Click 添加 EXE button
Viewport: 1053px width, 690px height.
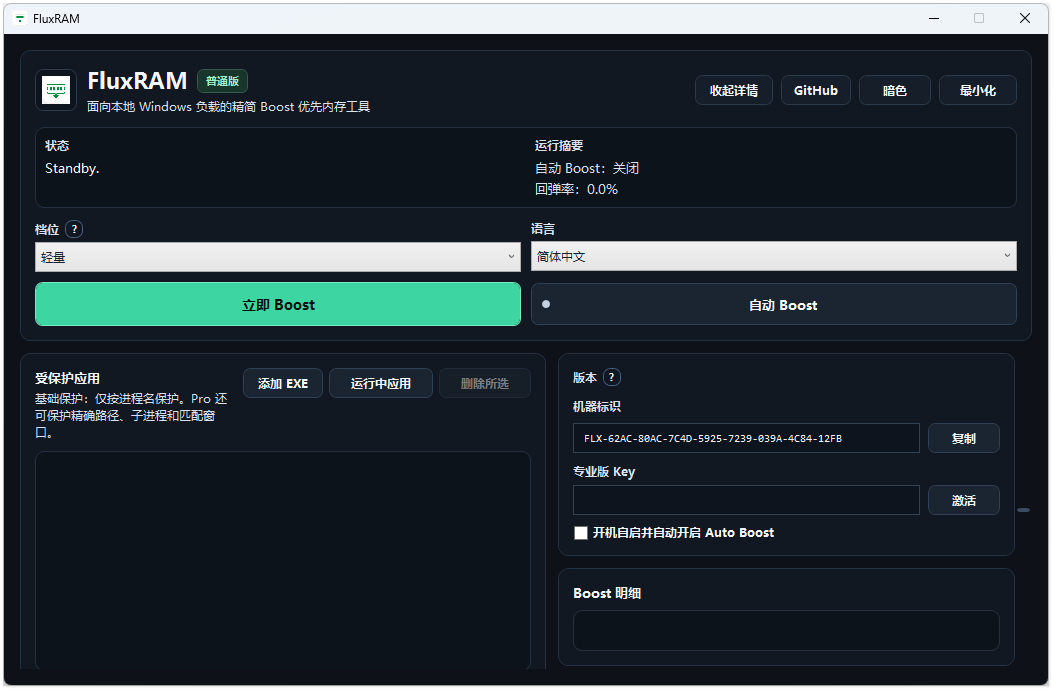283,384
